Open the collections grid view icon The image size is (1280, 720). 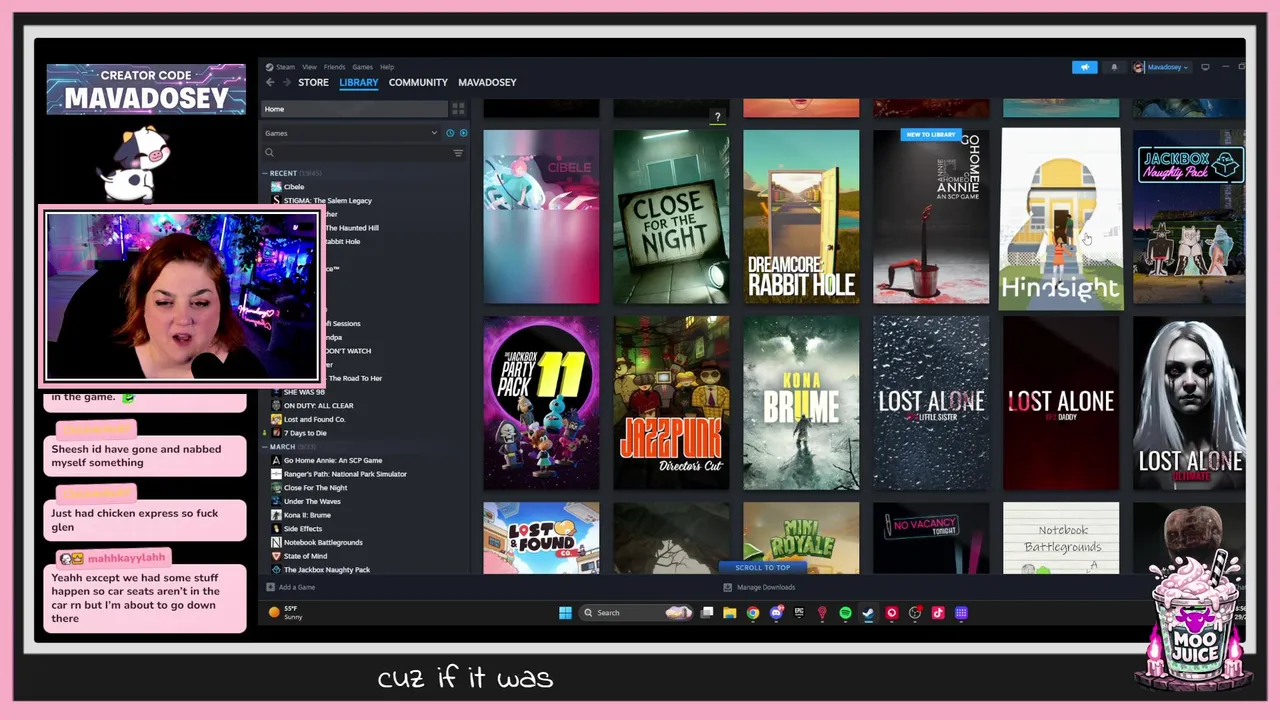coord(458,108)
